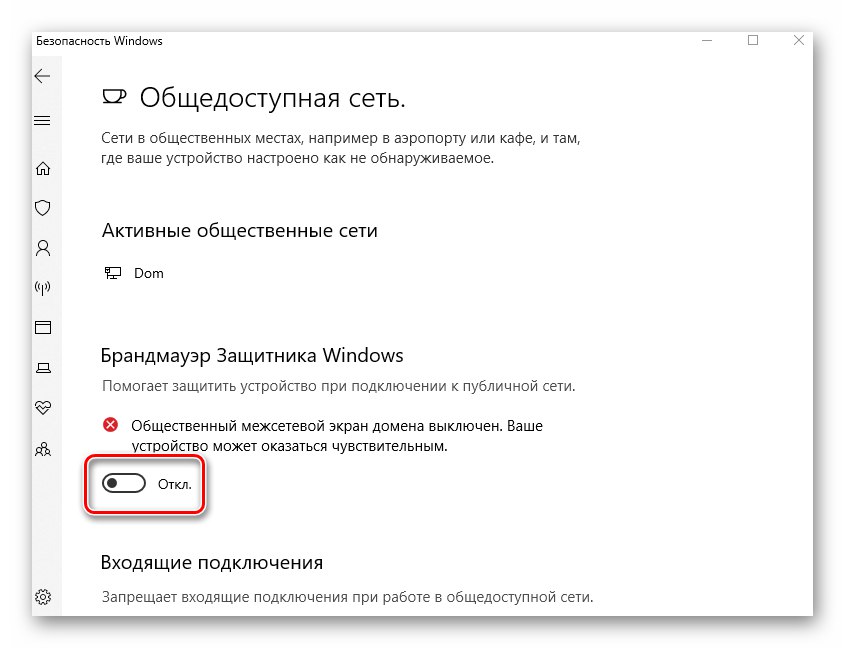This screenshot has width=845, height=648.
Task: Open Family options people icon
Action: coord(43,449)
